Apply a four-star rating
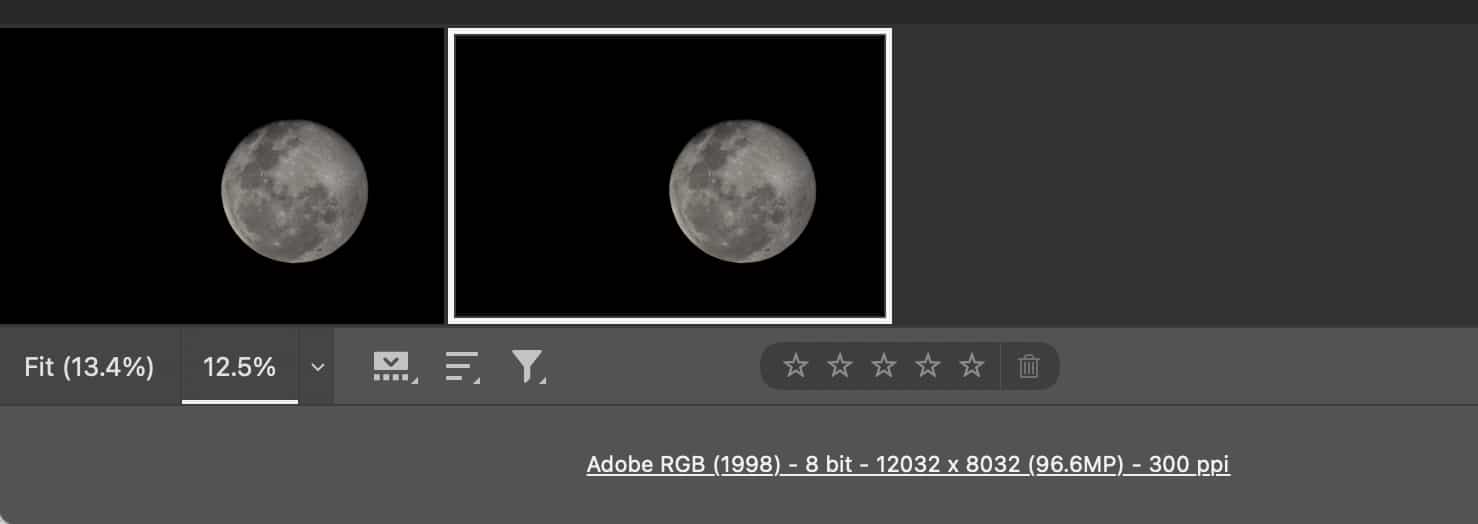The height and width of the screenshot is (524, 1478). click(928, 366)
